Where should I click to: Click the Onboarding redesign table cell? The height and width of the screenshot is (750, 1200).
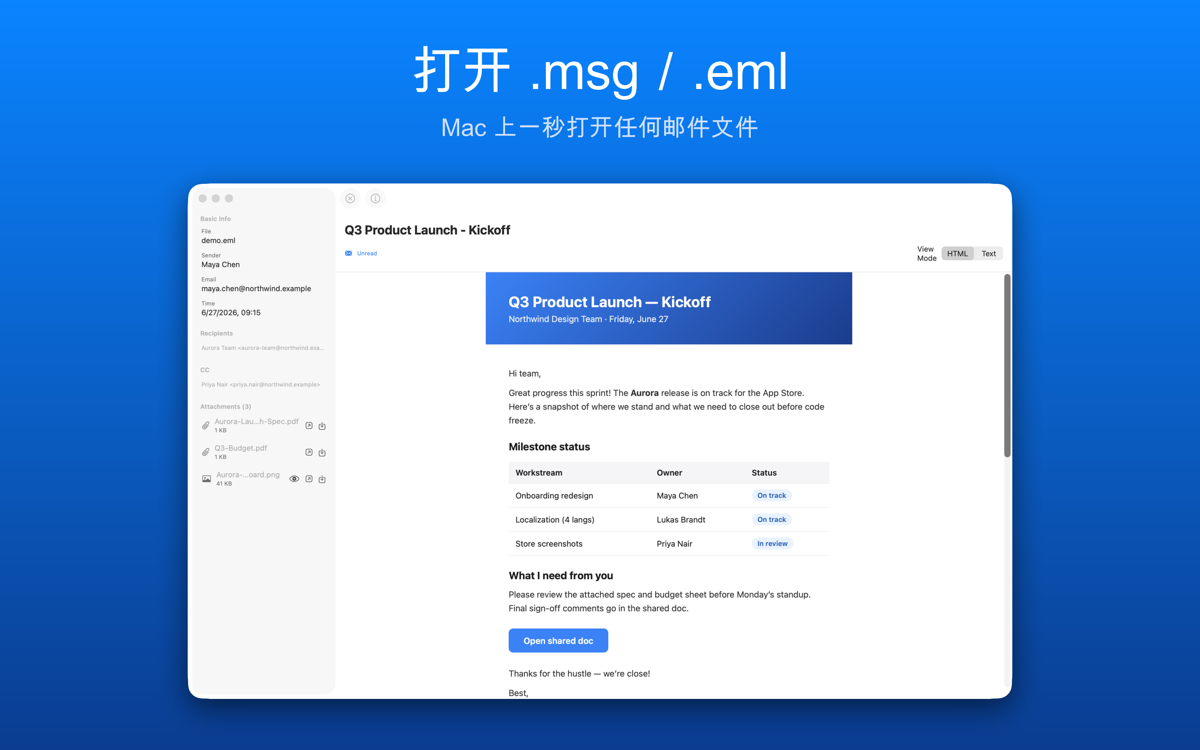554,495
